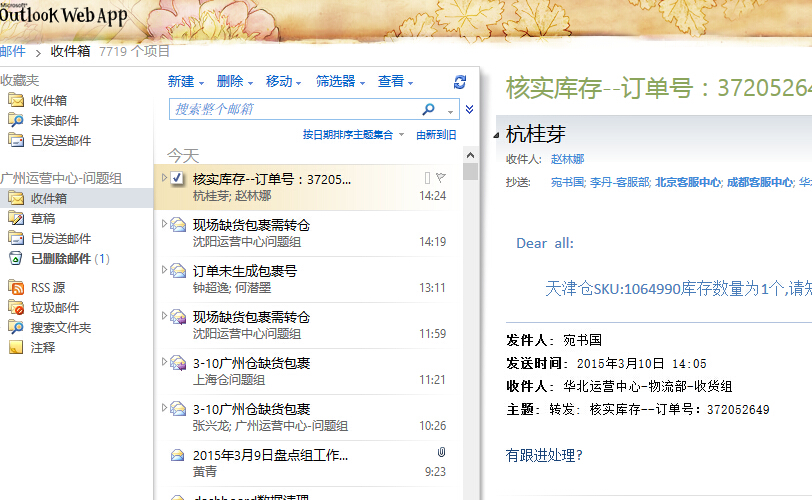Click envelope icon of 11:21 3-10广州仓缺货包裹

178,363
